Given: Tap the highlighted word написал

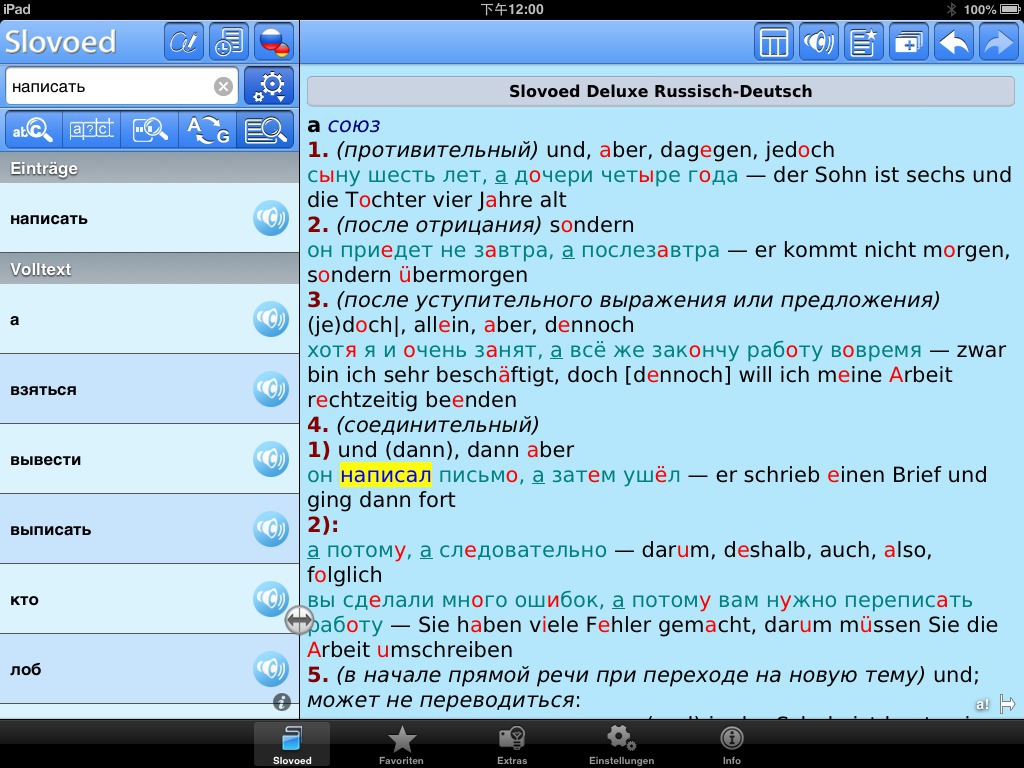Looking at the screenshot, I should [386, 475].
